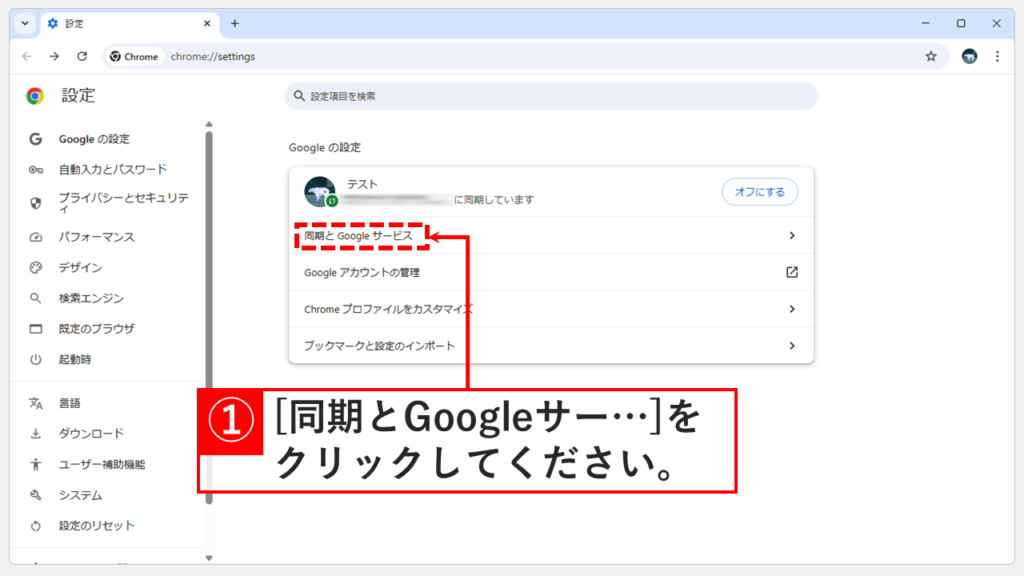
Task: Click the wrench icon beside システム
Action: pyautogui.click(x=34, y=495)
